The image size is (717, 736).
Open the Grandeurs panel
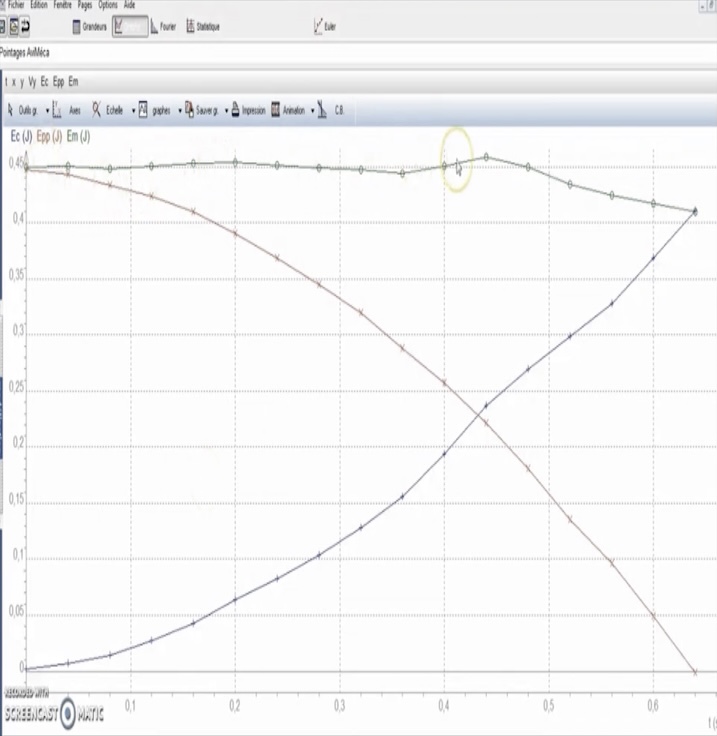pyautogui.click(x=90, y=27)
